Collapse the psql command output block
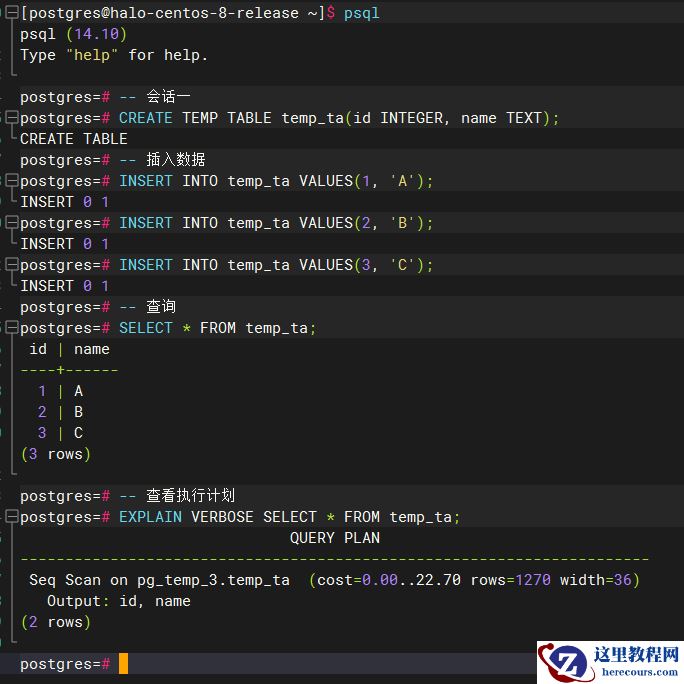Viewport: 684px width, 684px height. click(x=12, y=13)
